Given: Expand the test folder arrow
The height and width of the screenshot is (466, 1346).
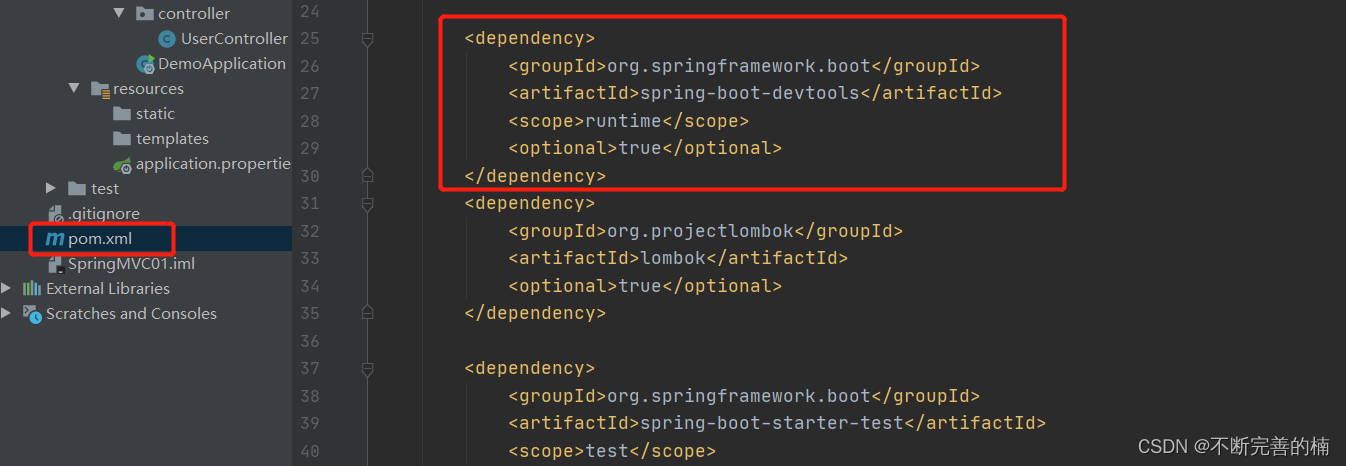Looking at the screenshot, I should tap(51, 188).
